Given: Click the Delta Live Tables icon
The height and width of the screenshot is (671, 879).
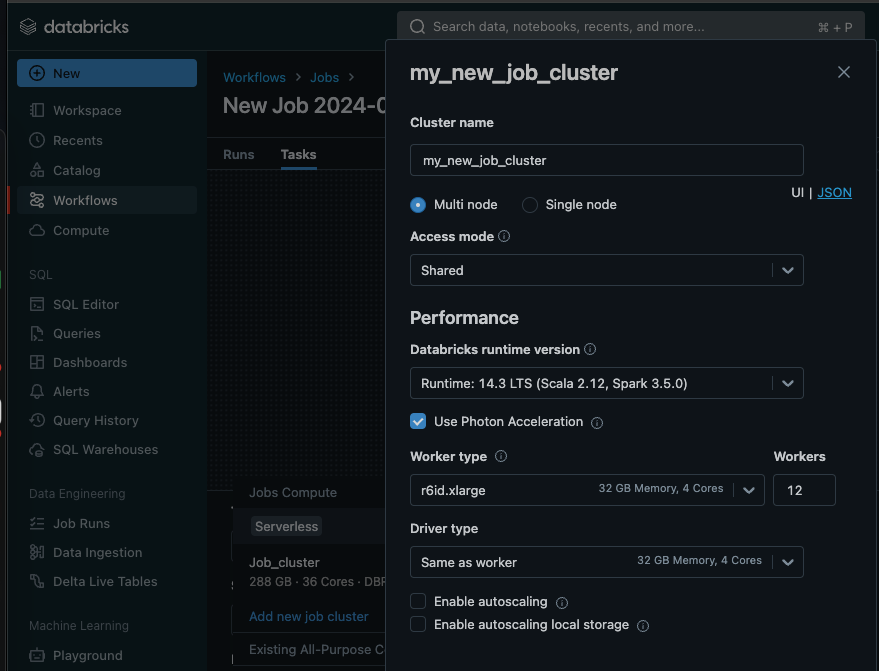Looking at the screenshot, I should [37, 582].
